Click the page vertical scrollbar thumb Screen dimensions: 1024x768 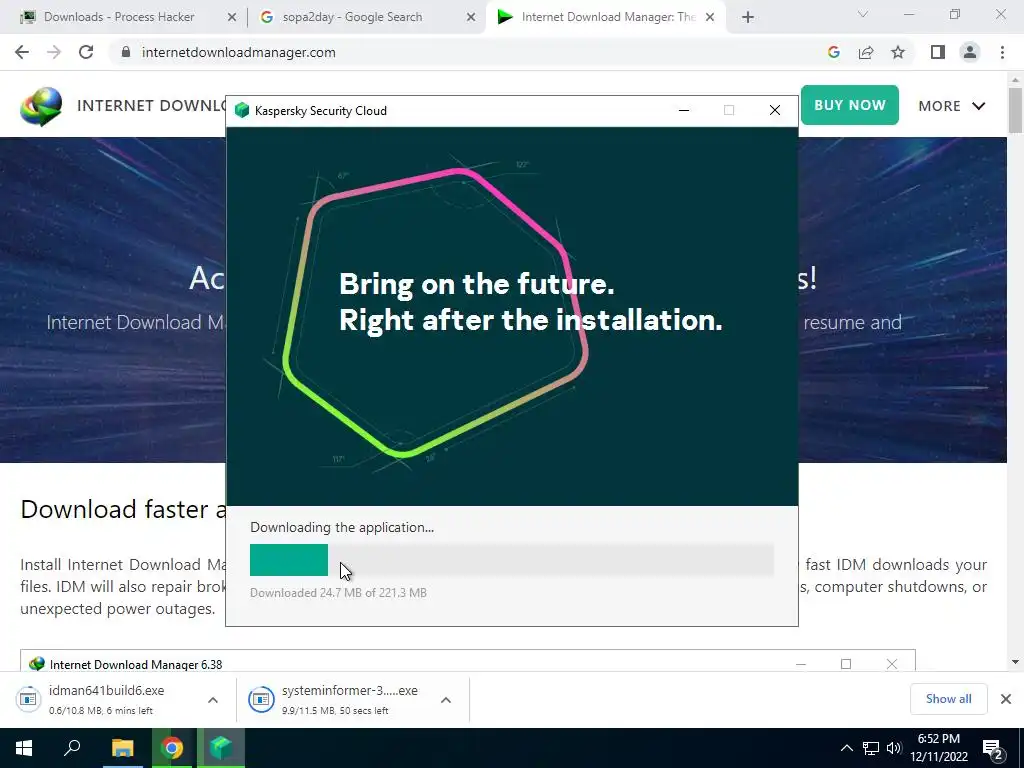tap(1016, 109)
